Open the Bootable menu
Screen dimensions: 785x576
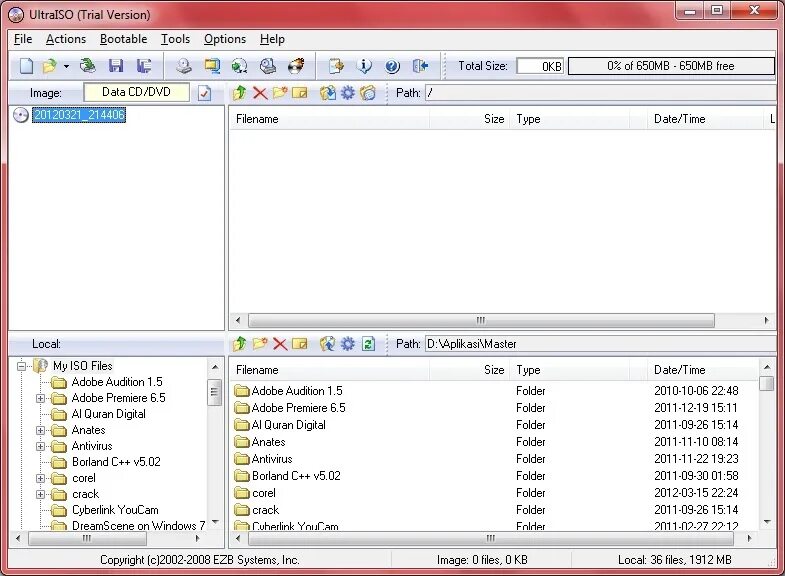123,39
